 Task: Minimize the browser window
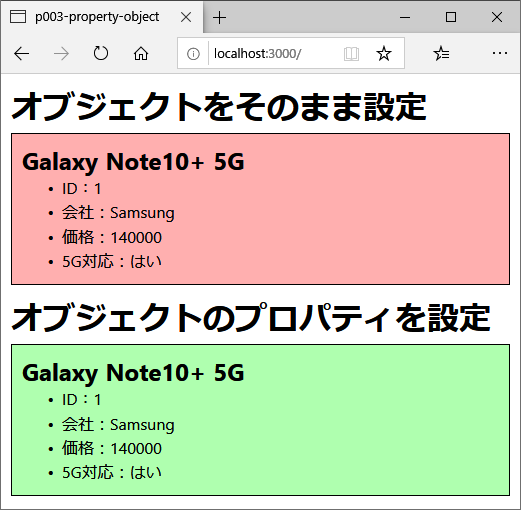pos(405,17)
